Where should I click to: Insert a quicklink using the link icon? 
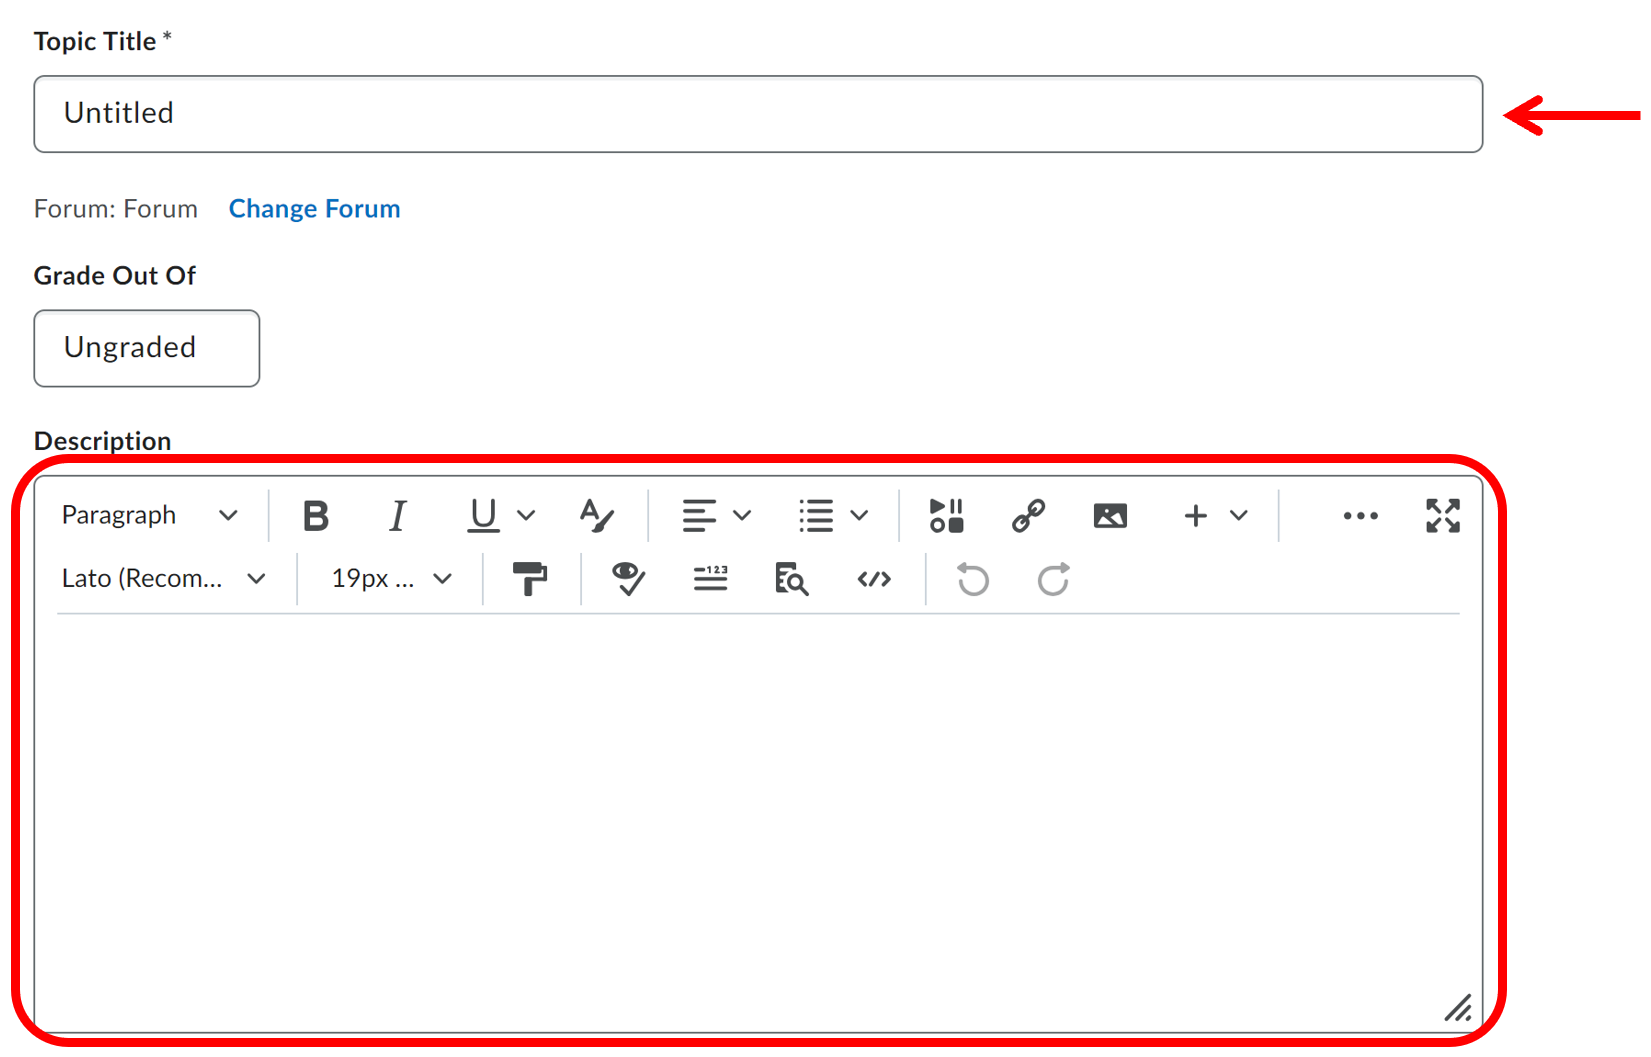pos(1028,516)
